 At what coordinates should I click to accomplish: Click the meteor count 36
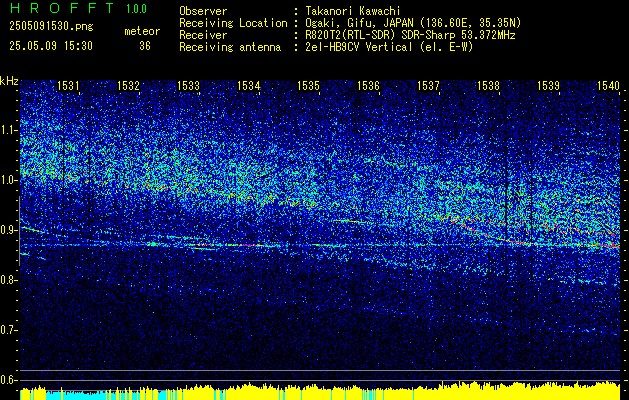tap(145, 46)
